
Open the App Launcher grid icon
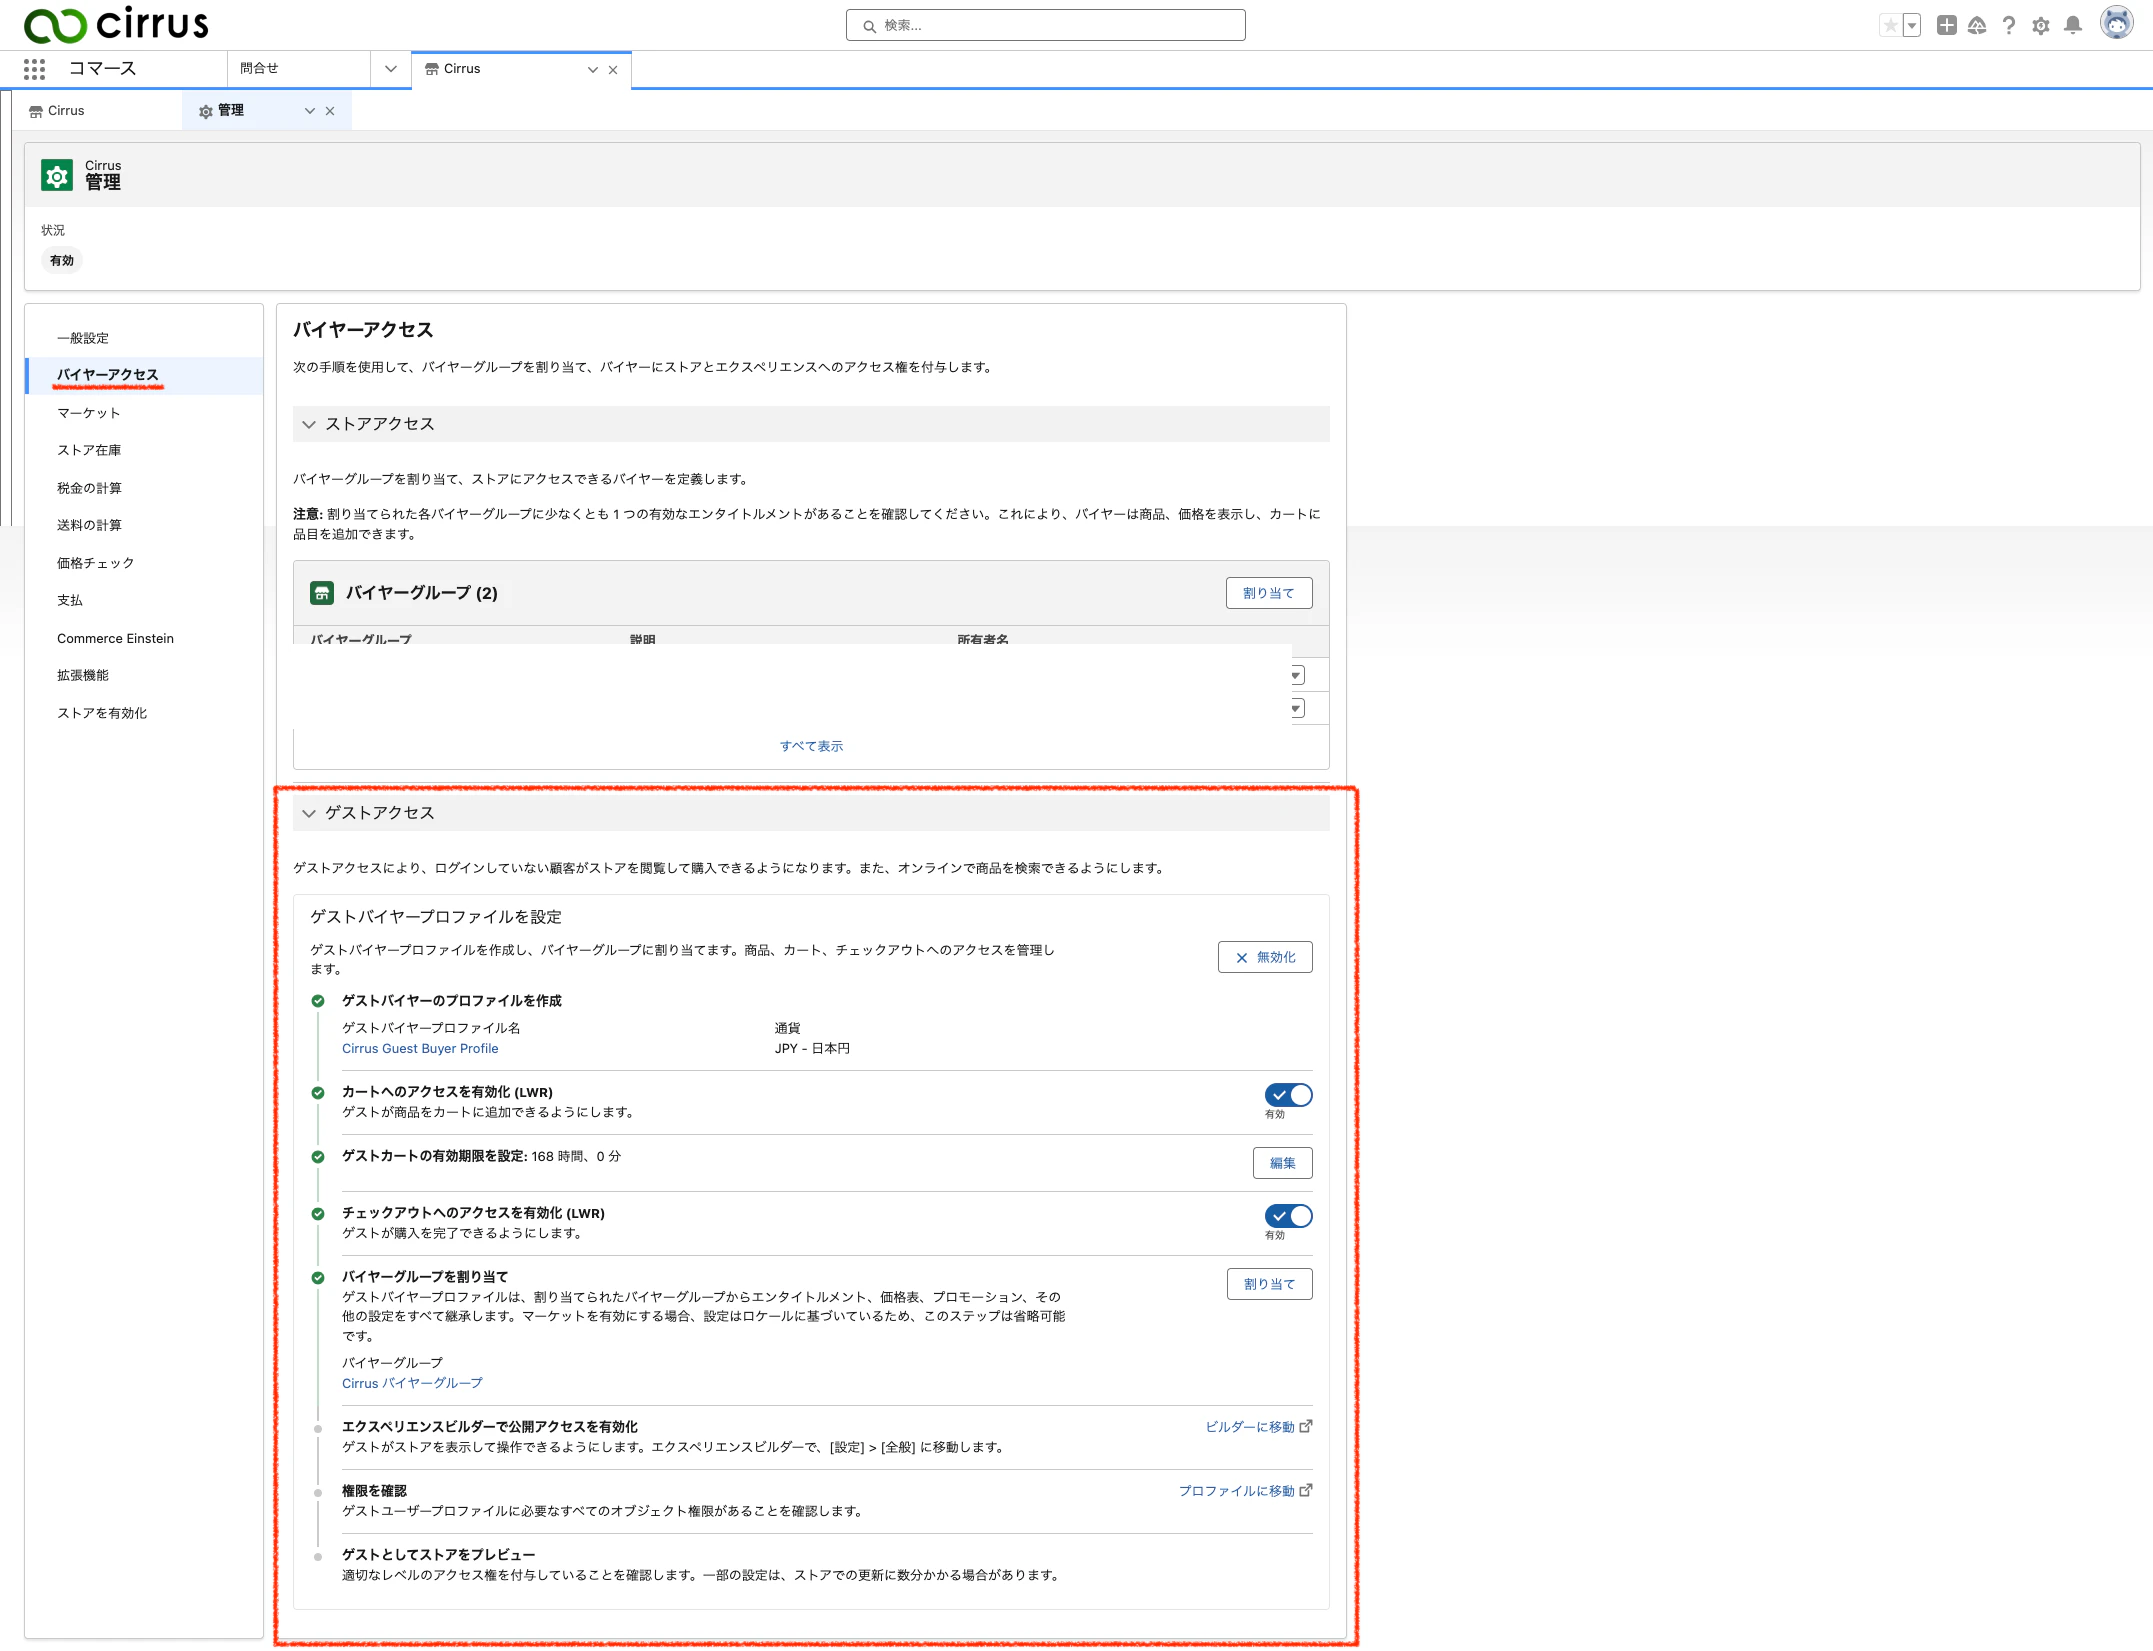click(35, 69)
